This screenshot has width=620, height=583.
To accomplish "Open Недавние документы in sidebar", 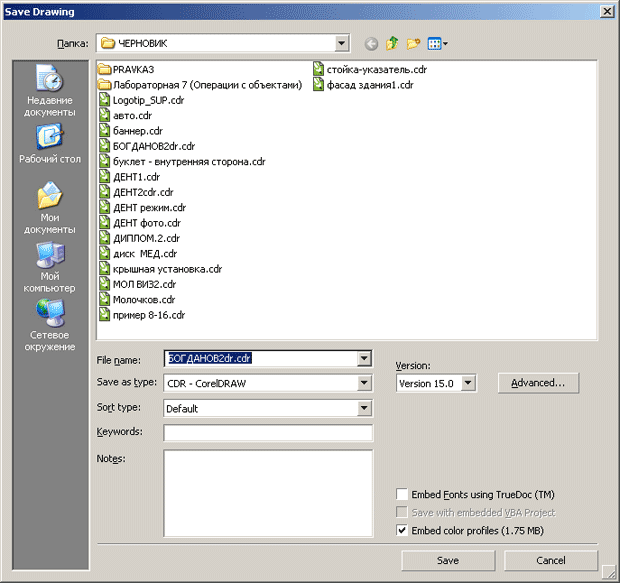I will [x=49, y=91].
